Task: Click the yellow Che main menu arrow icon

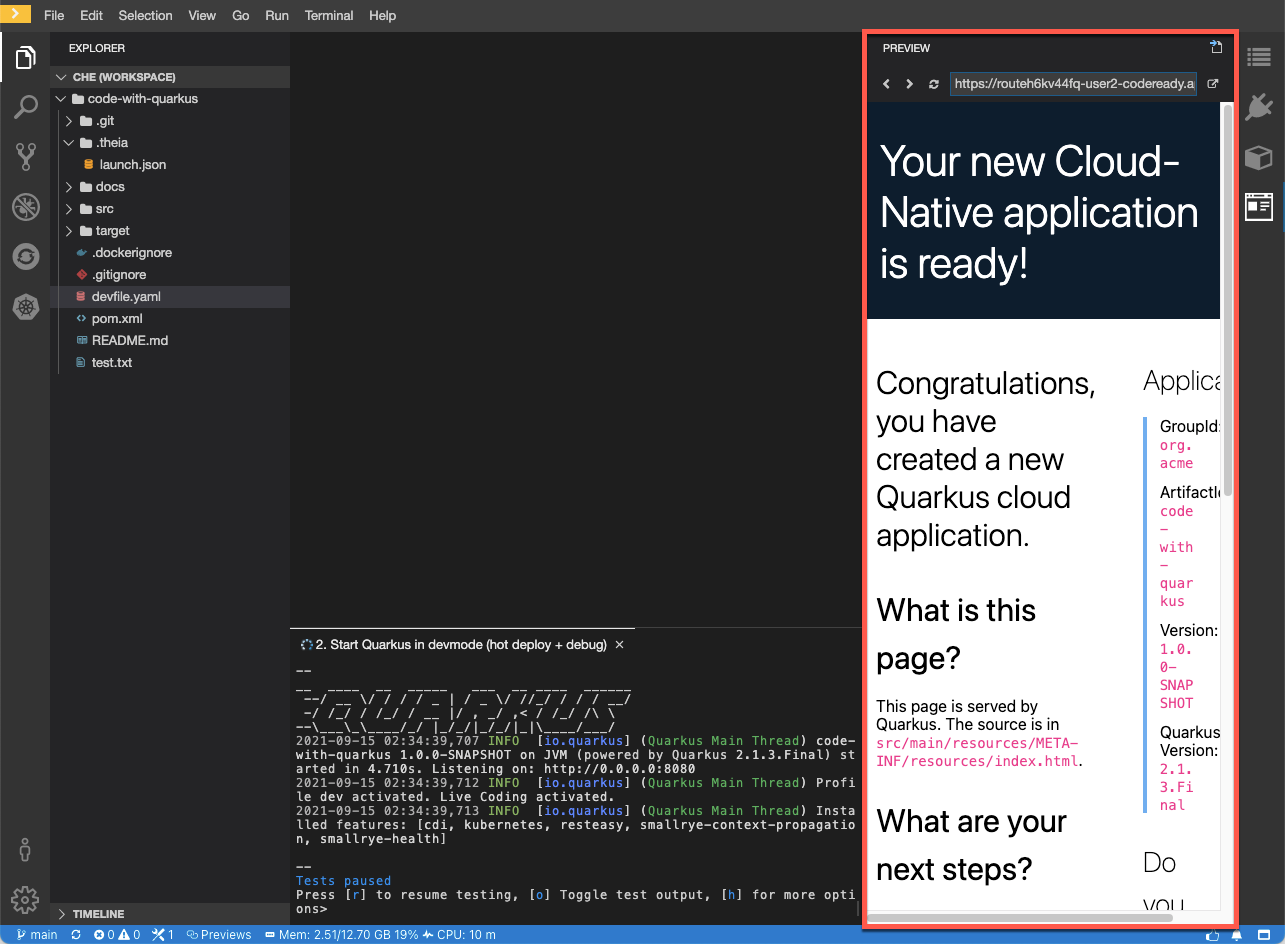Action: point(14,14)
